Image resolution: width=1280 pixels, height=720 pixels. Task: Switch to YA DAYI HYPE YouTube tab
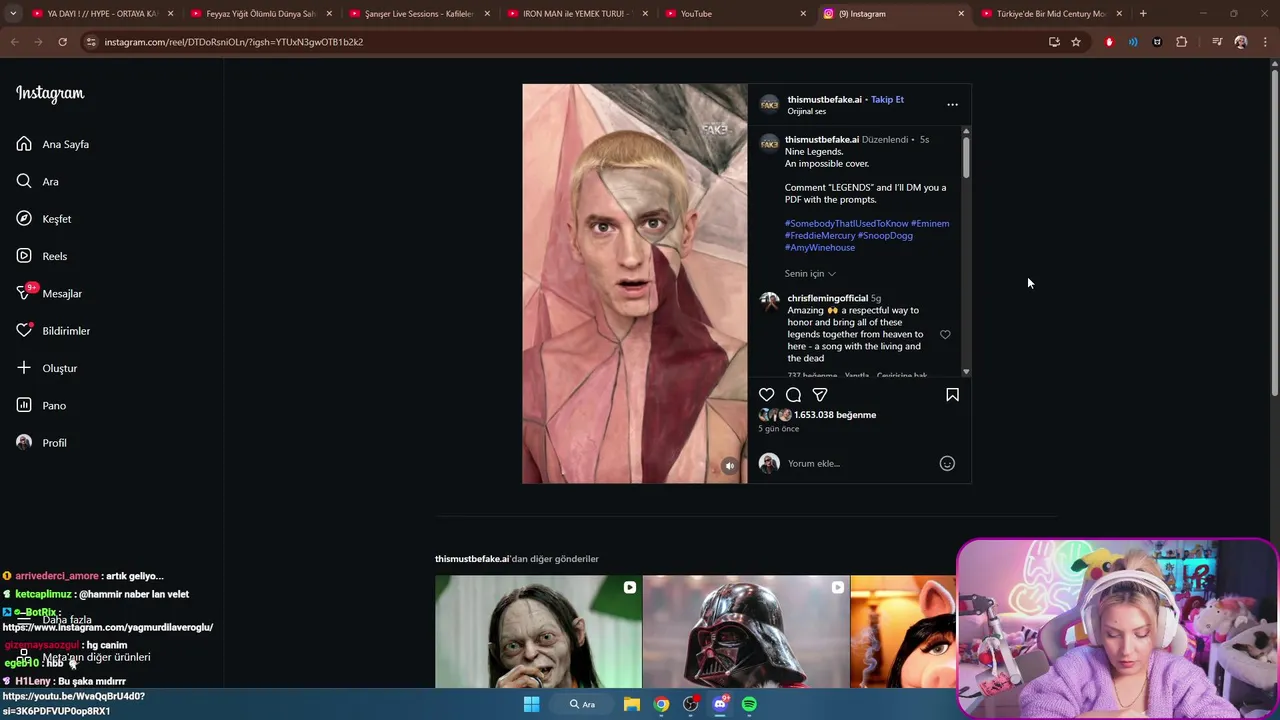click(102, 14)
